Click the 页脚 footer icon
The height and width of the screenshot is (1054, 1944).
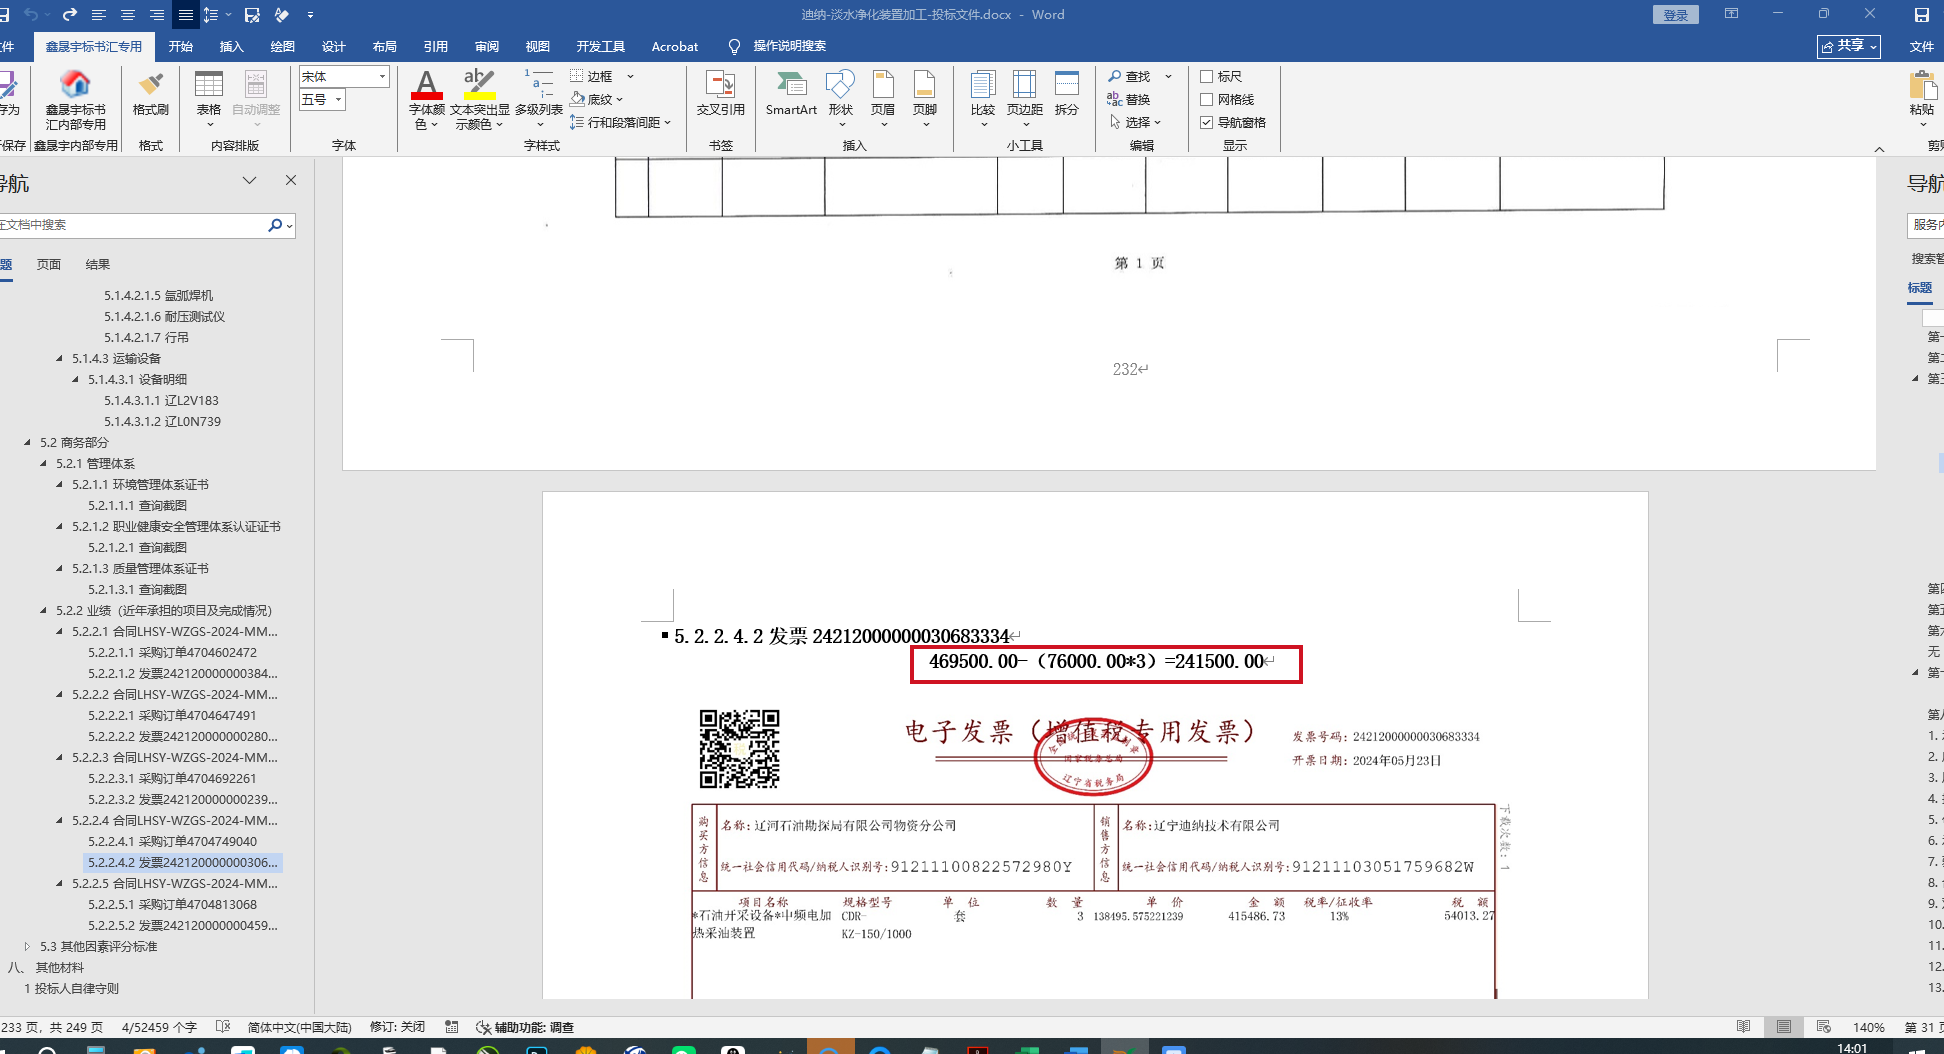(x=925, y=98)
